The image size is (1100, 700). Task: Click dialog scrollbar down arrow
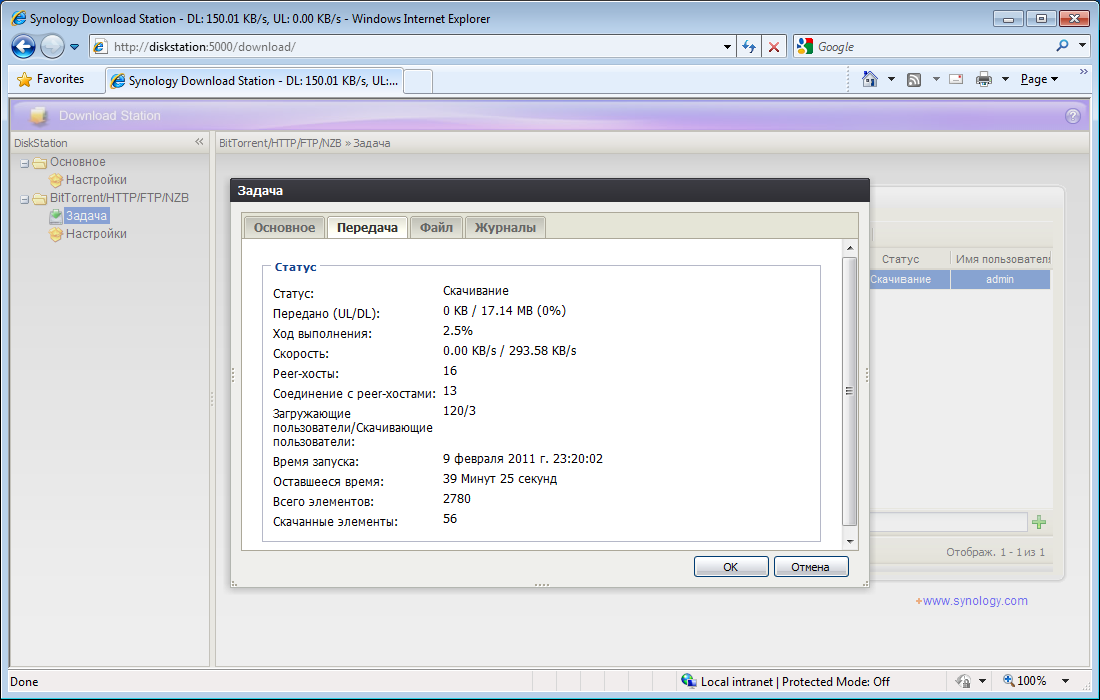(850, 541)
